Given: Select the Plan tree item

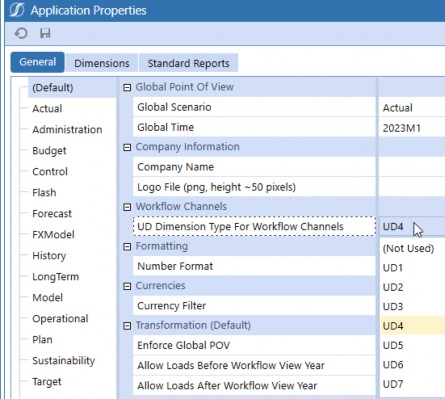Looking at the screenshot, I should 42,340.
